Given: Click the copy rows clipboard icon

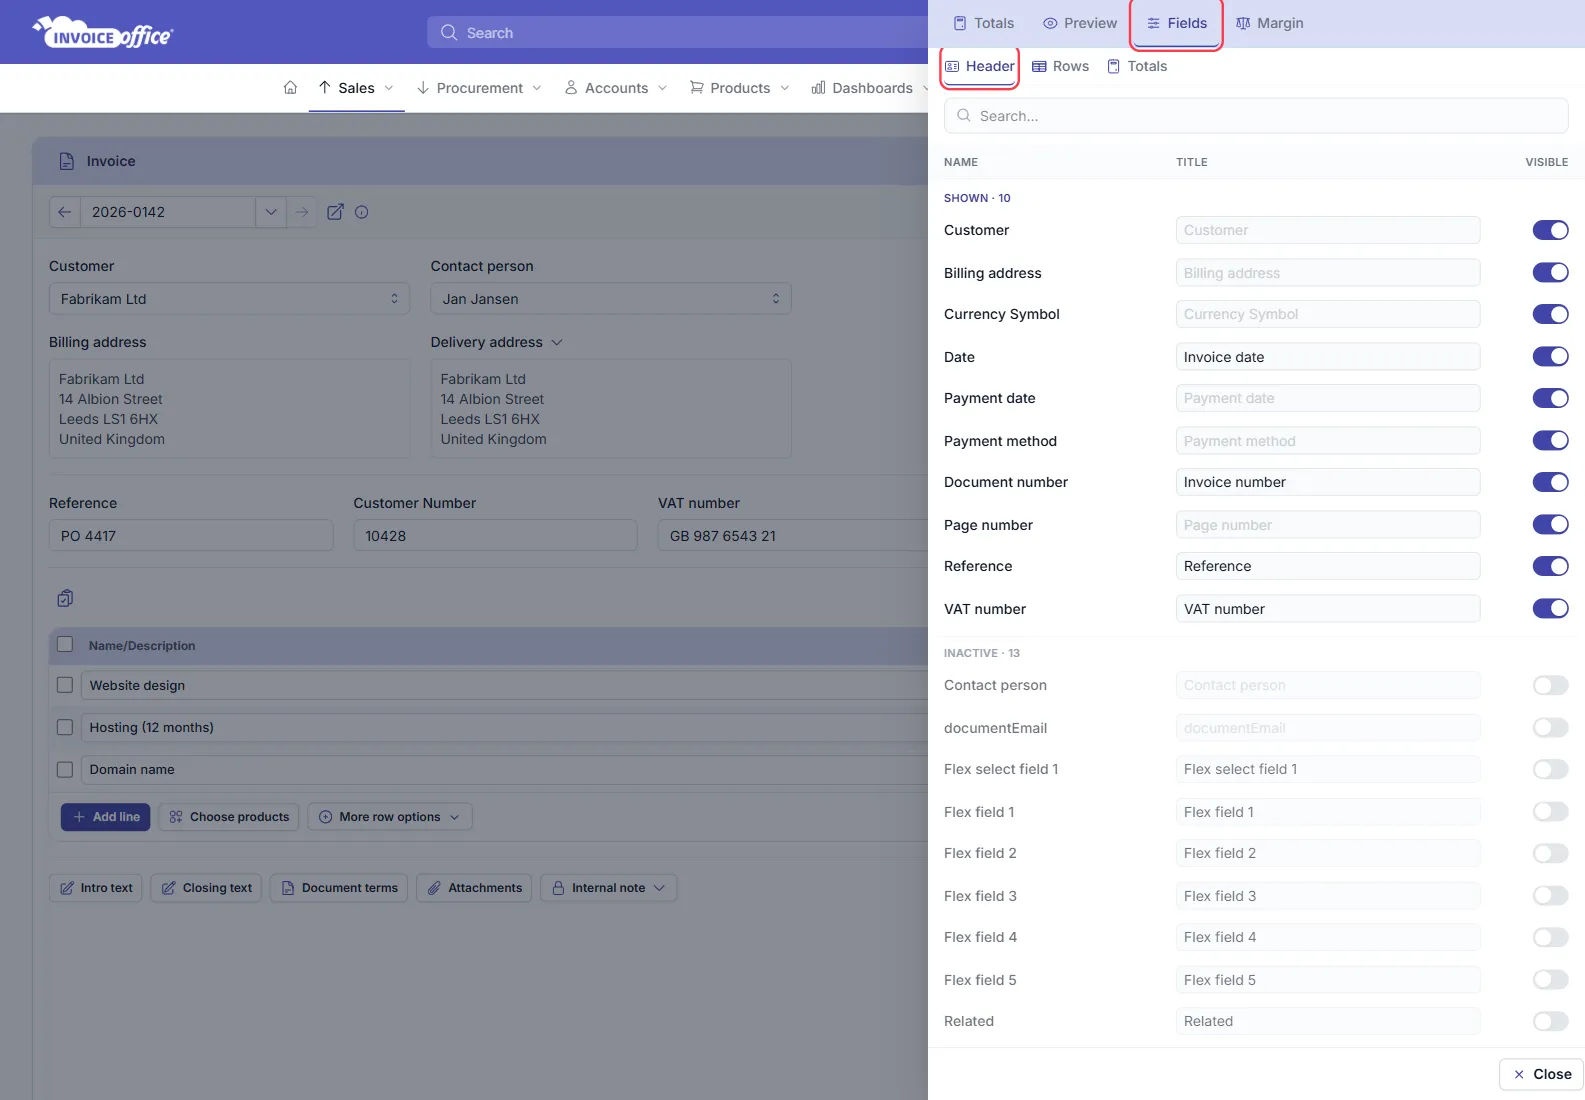Looking at the screenshot, I should click(65, 598).
